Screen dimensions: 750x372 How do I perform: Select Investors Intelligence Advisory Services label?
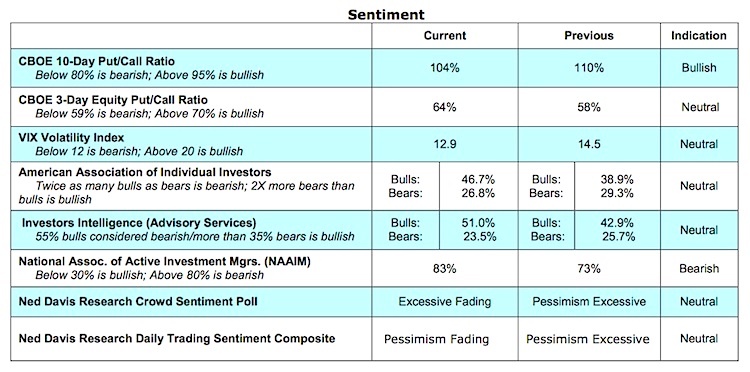point(139,223)
